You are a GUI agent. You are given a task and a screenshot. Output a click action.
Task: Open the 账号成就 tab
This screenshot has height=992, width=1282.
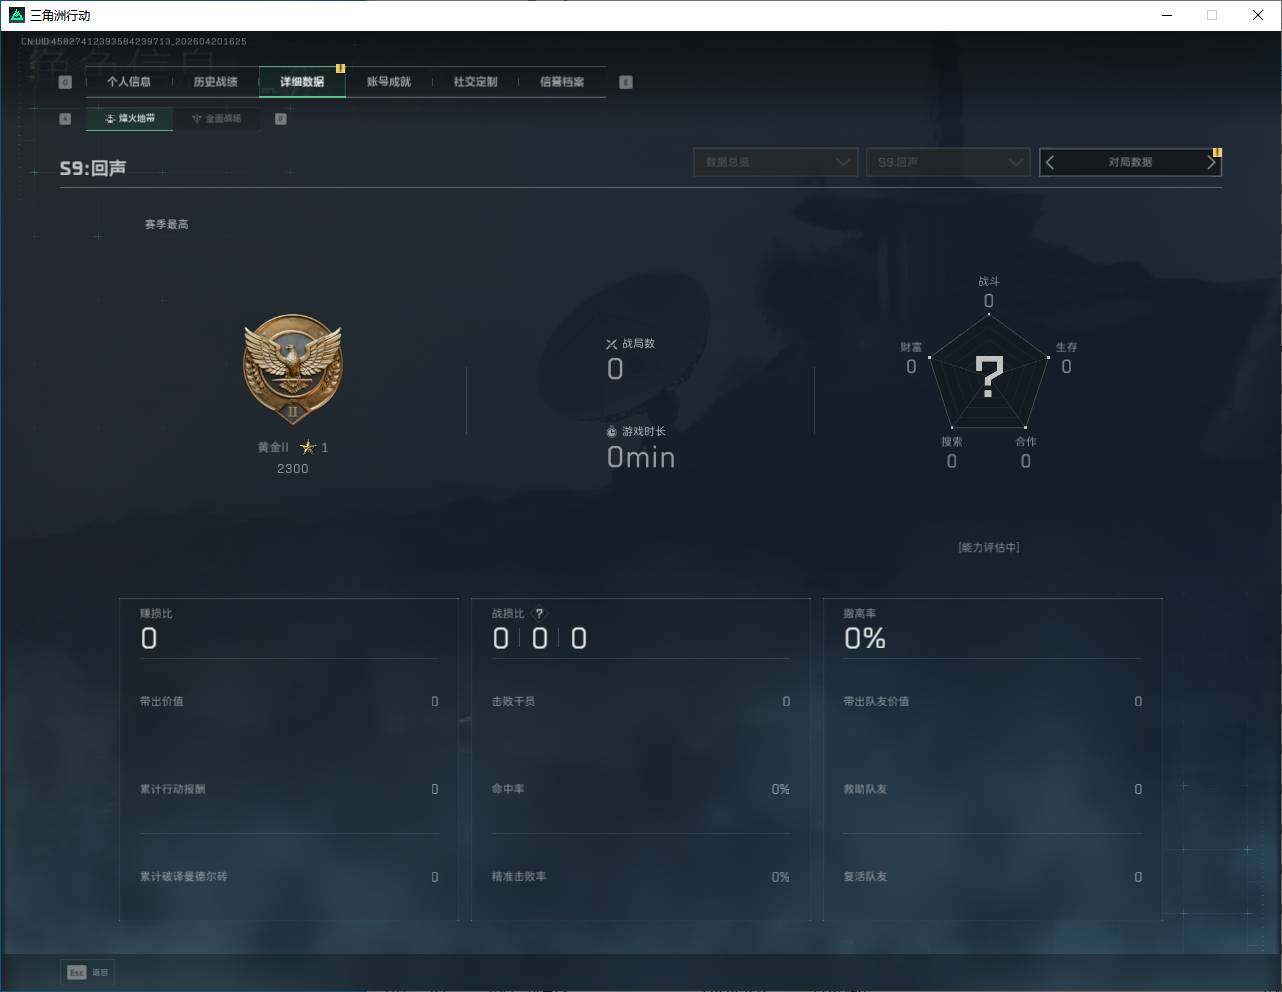pyautogui.click(x=389, y=82)
